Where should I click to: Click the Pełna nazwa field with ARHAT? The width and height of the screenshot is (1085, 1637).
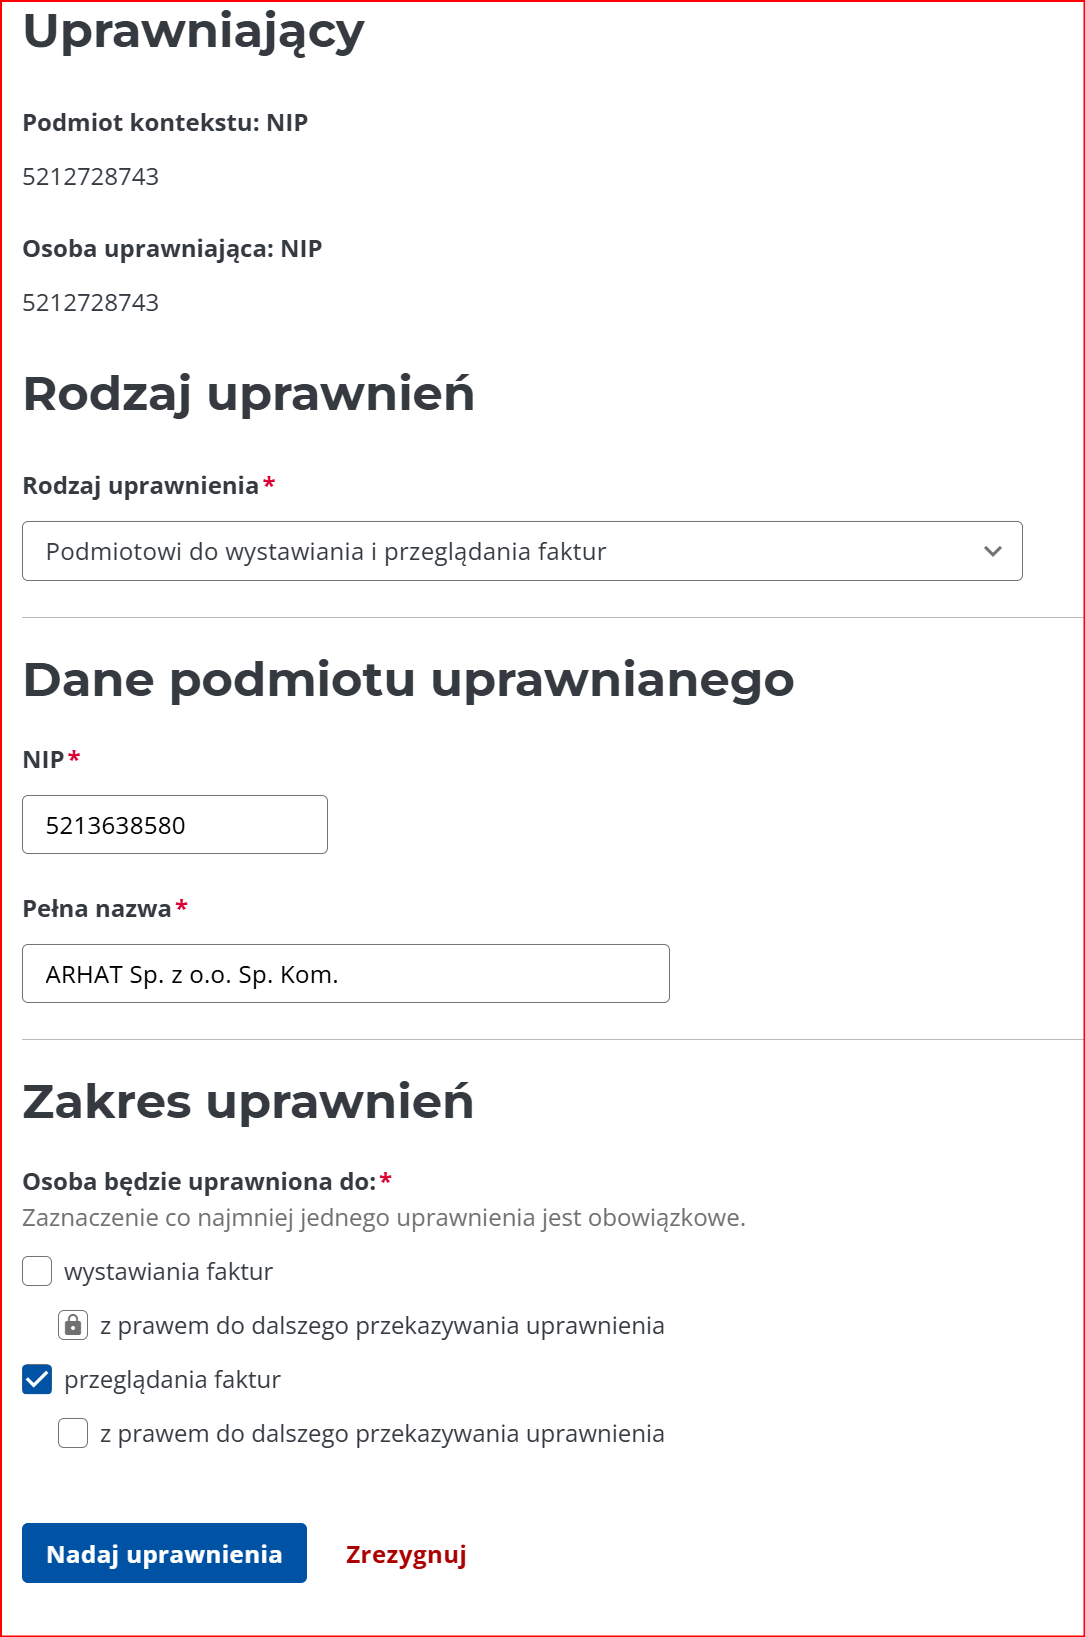[x=345, y=974]
